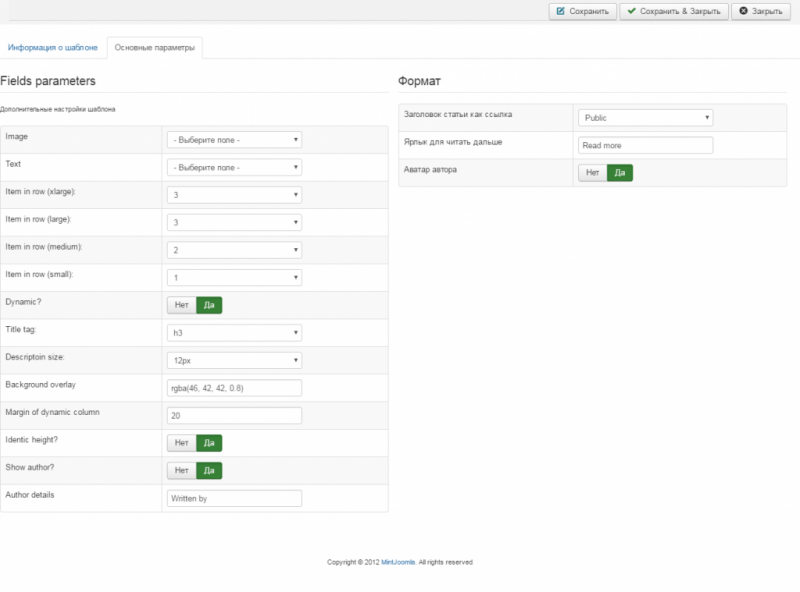Image resolution: width=800 pixels, height=592 pixels.
Task: Disable Show author by clicking Нет
Action: pos(181,470)
